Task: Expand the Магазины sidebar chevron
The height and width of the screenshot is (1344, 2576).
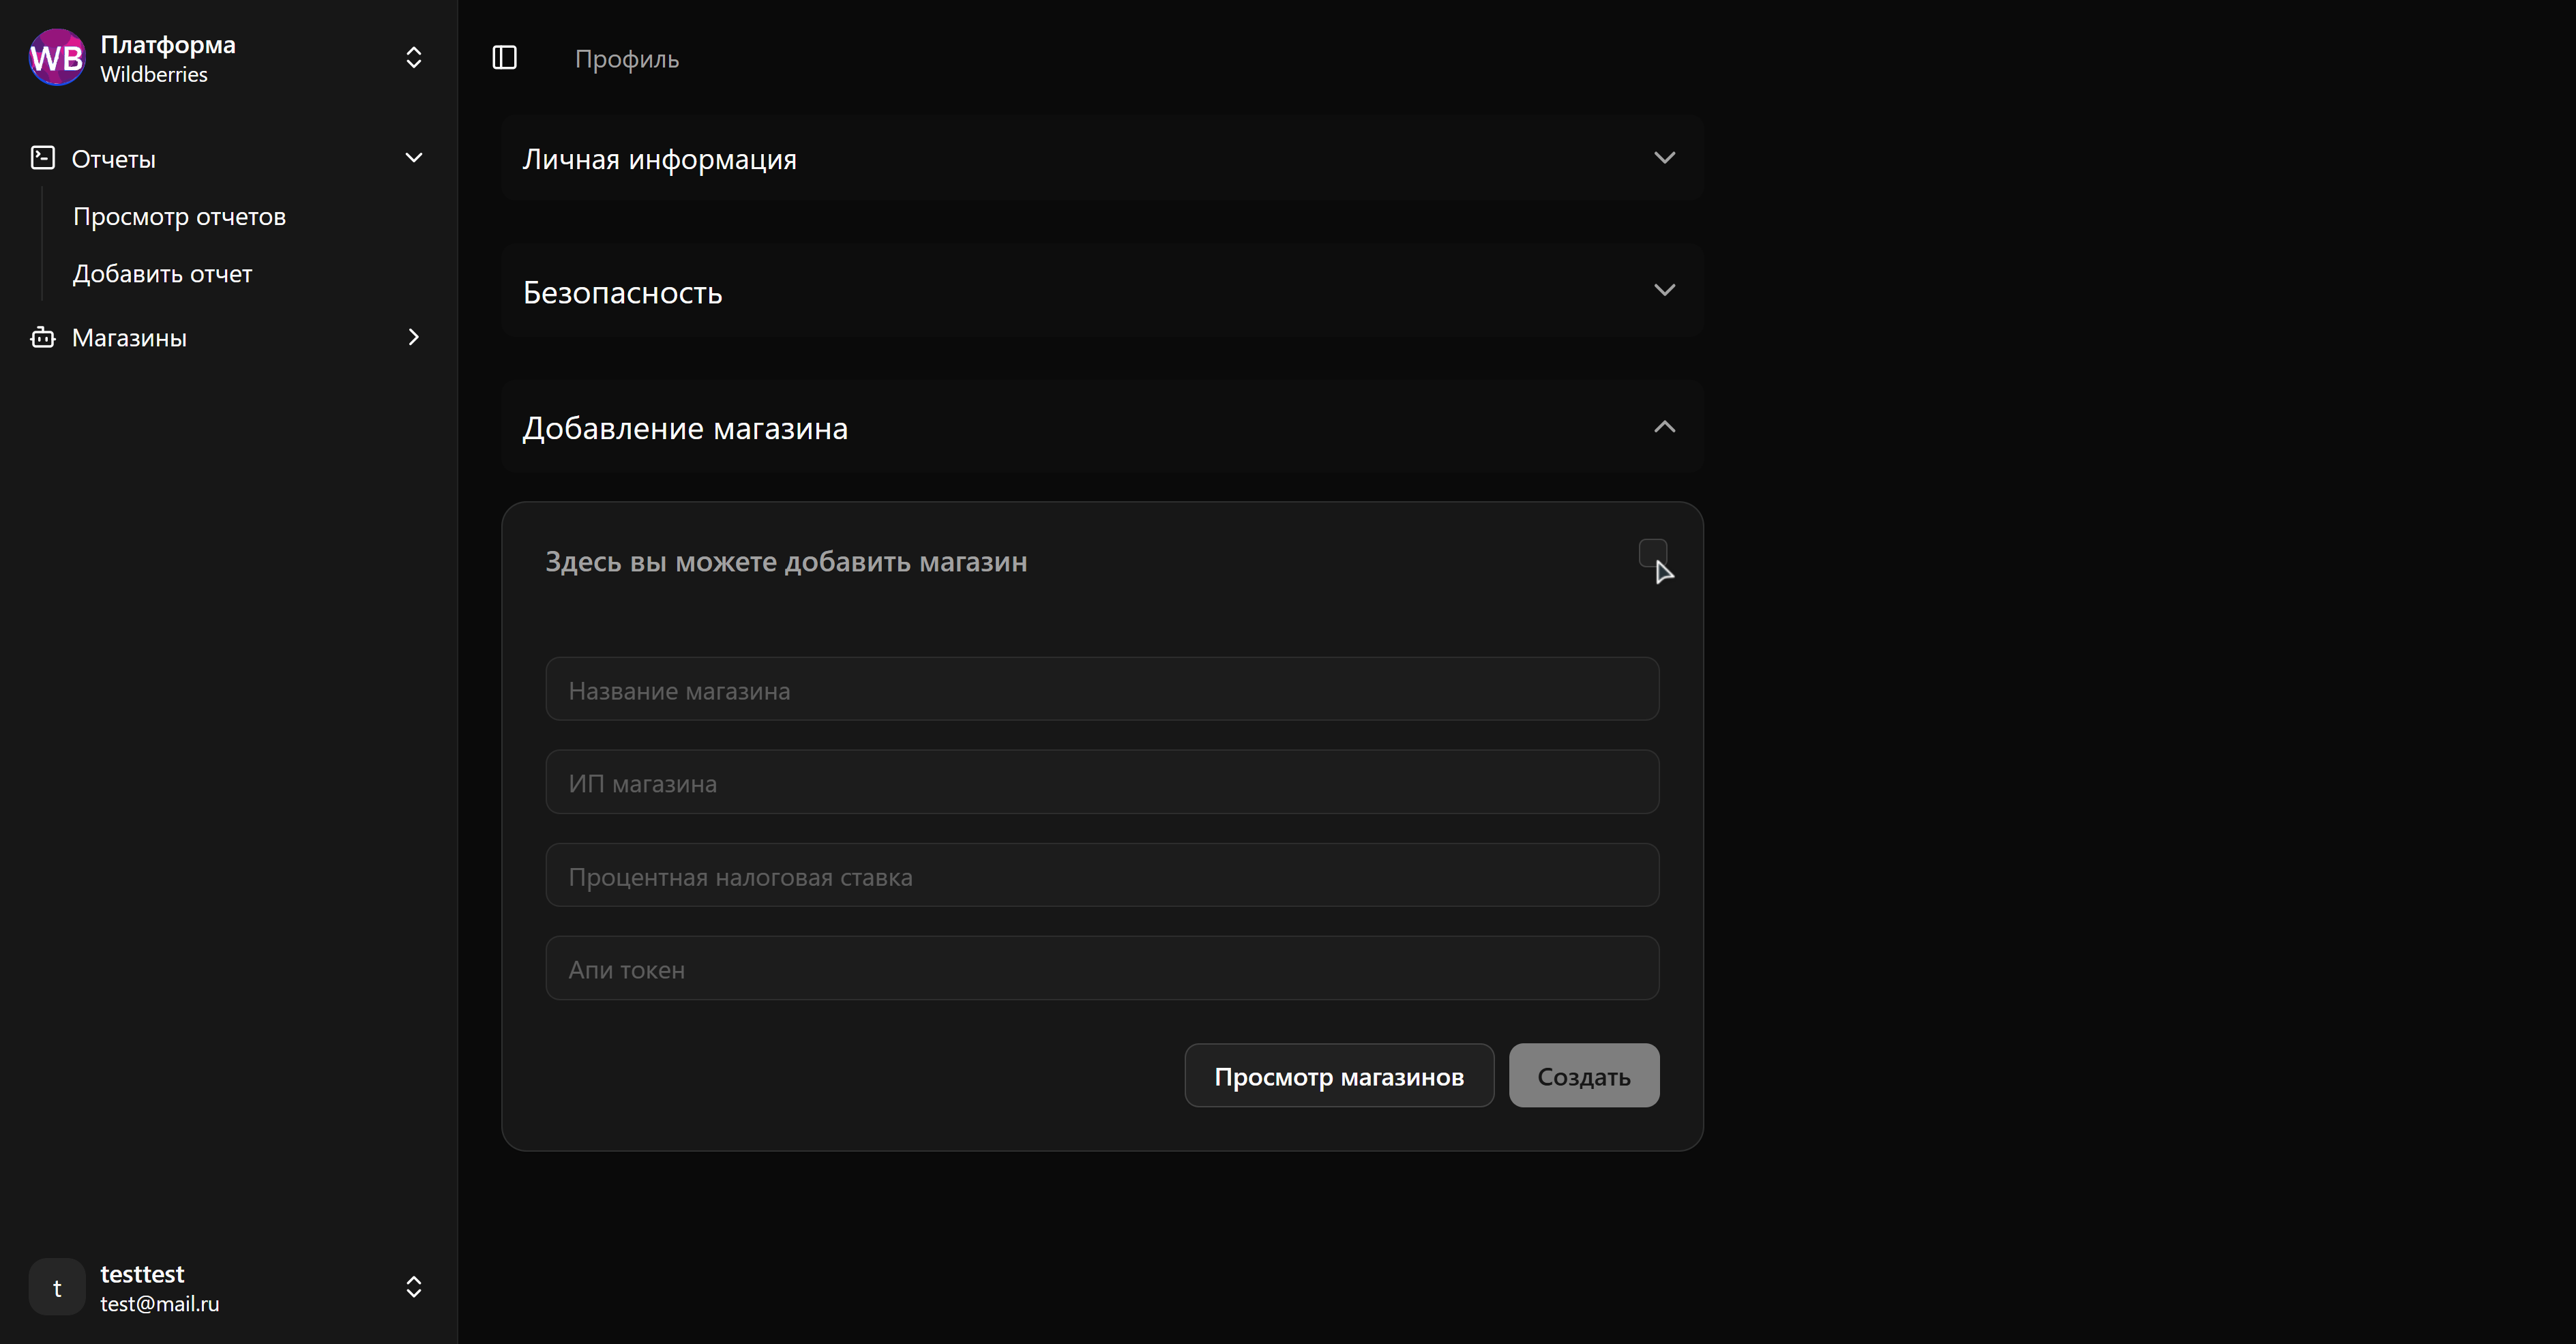Action: pyautogui.click(x=413, y=338)
